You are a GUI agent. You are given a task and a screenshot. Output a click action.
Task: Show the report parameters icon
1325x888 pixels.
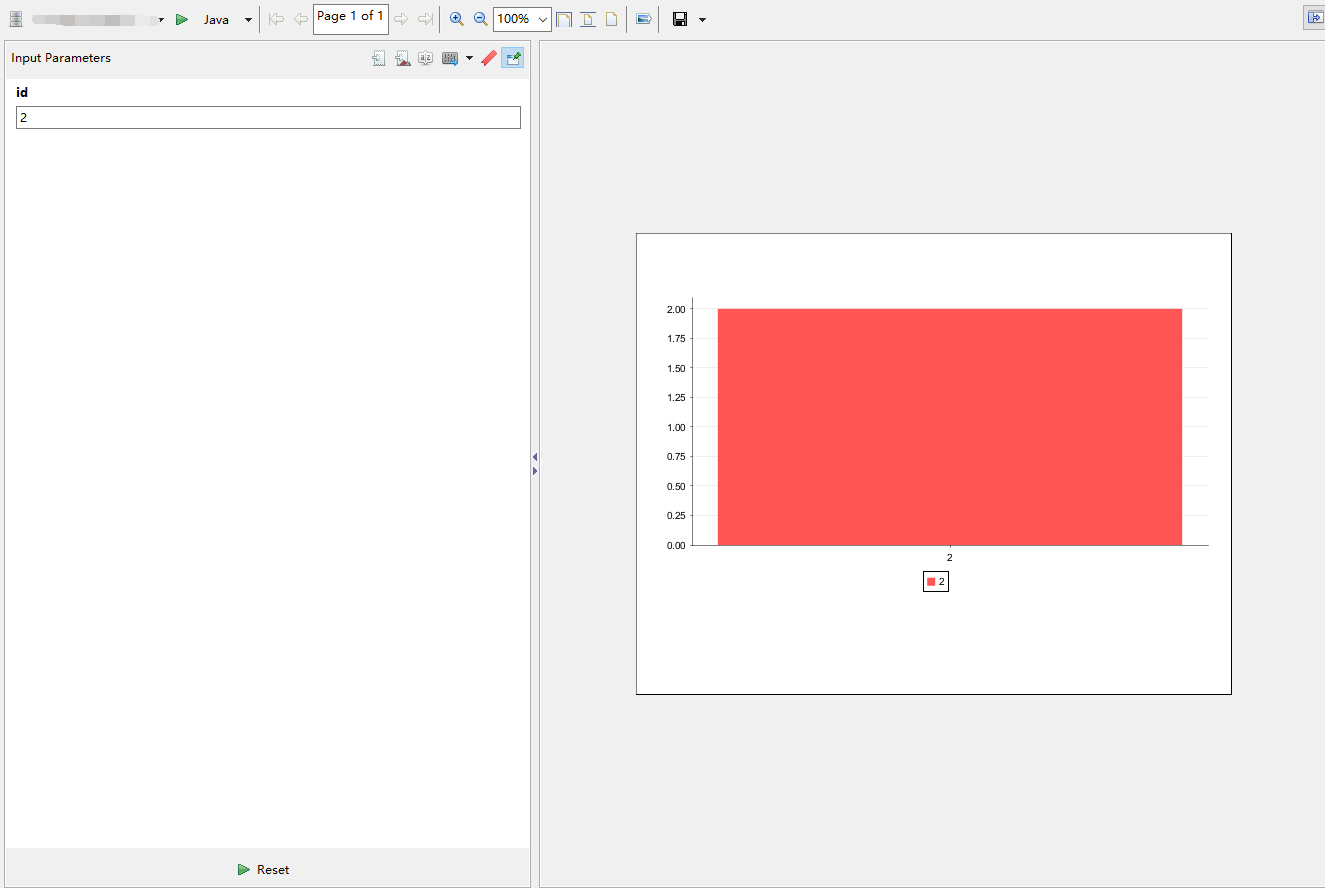point(402,59)
